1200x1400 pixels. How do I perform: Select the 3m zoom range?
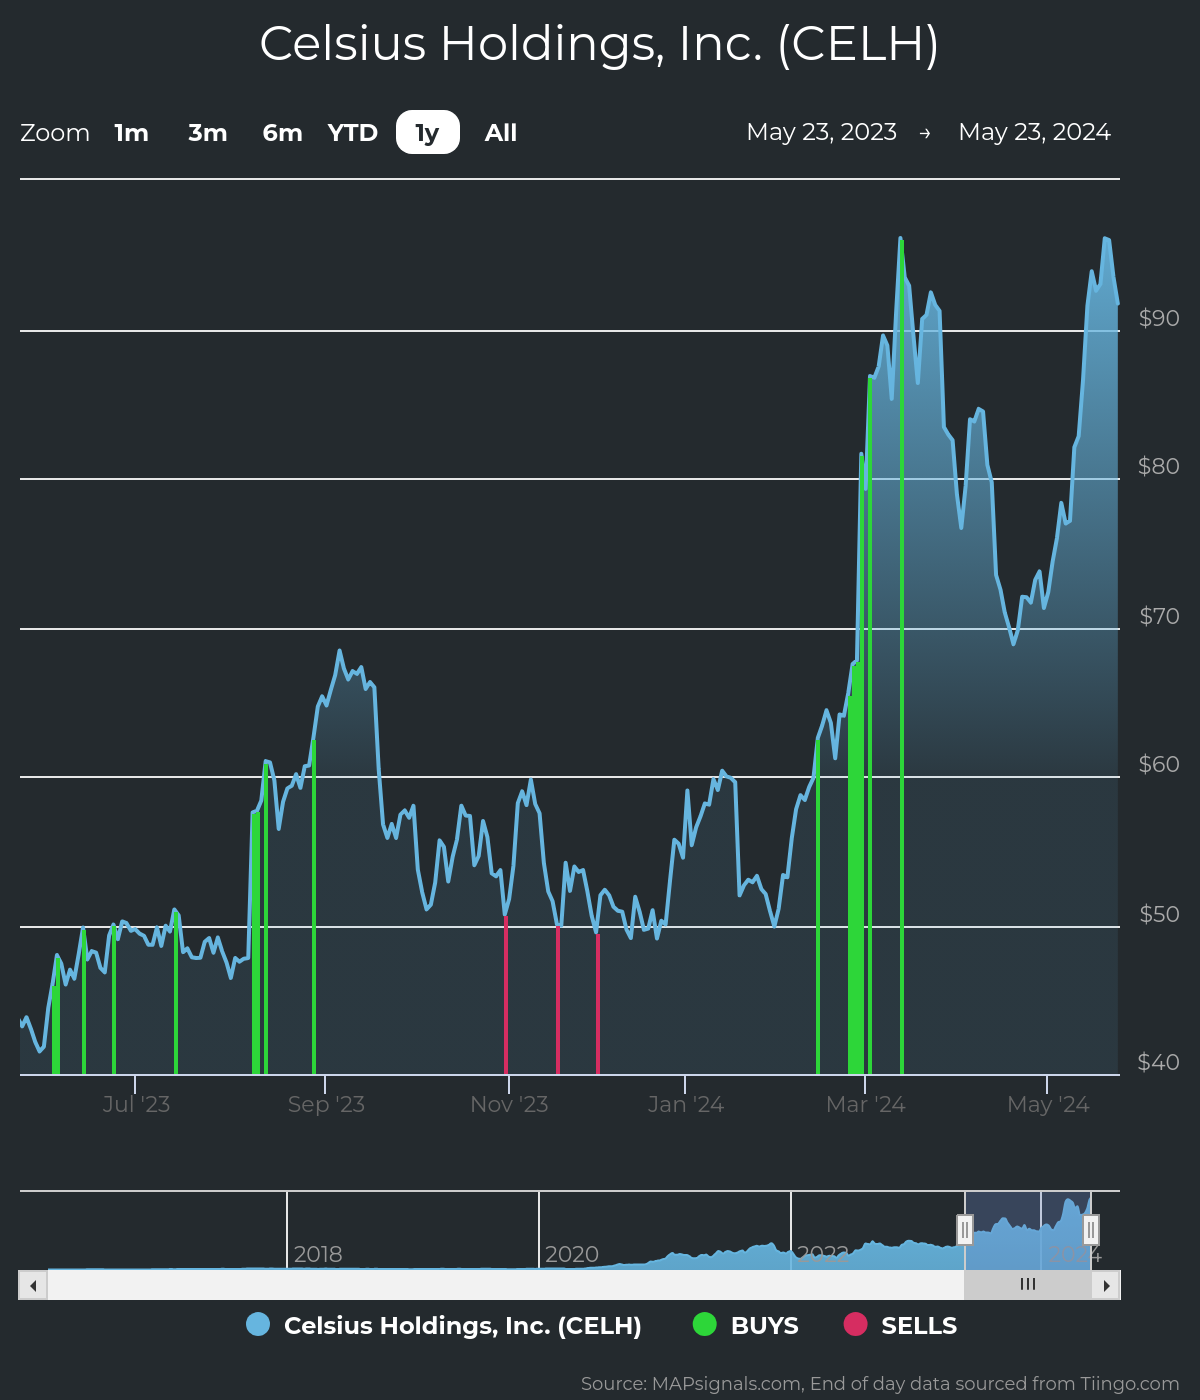tap(207, 132)
